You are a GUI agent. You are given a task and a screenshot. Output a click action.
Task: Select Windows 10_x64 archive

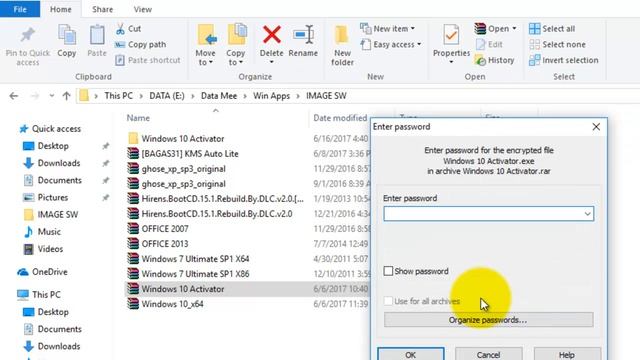click(x=165, y=304)
